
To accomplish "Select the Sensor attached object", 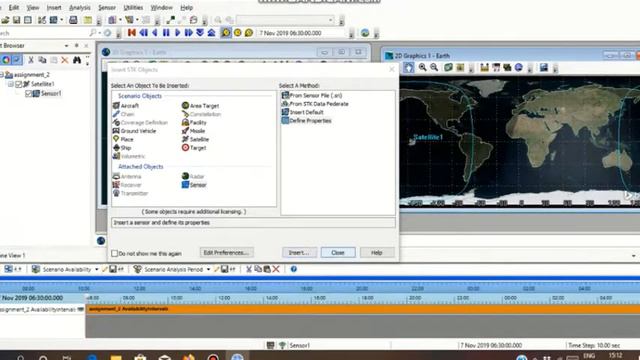I will tap(194, 185).
